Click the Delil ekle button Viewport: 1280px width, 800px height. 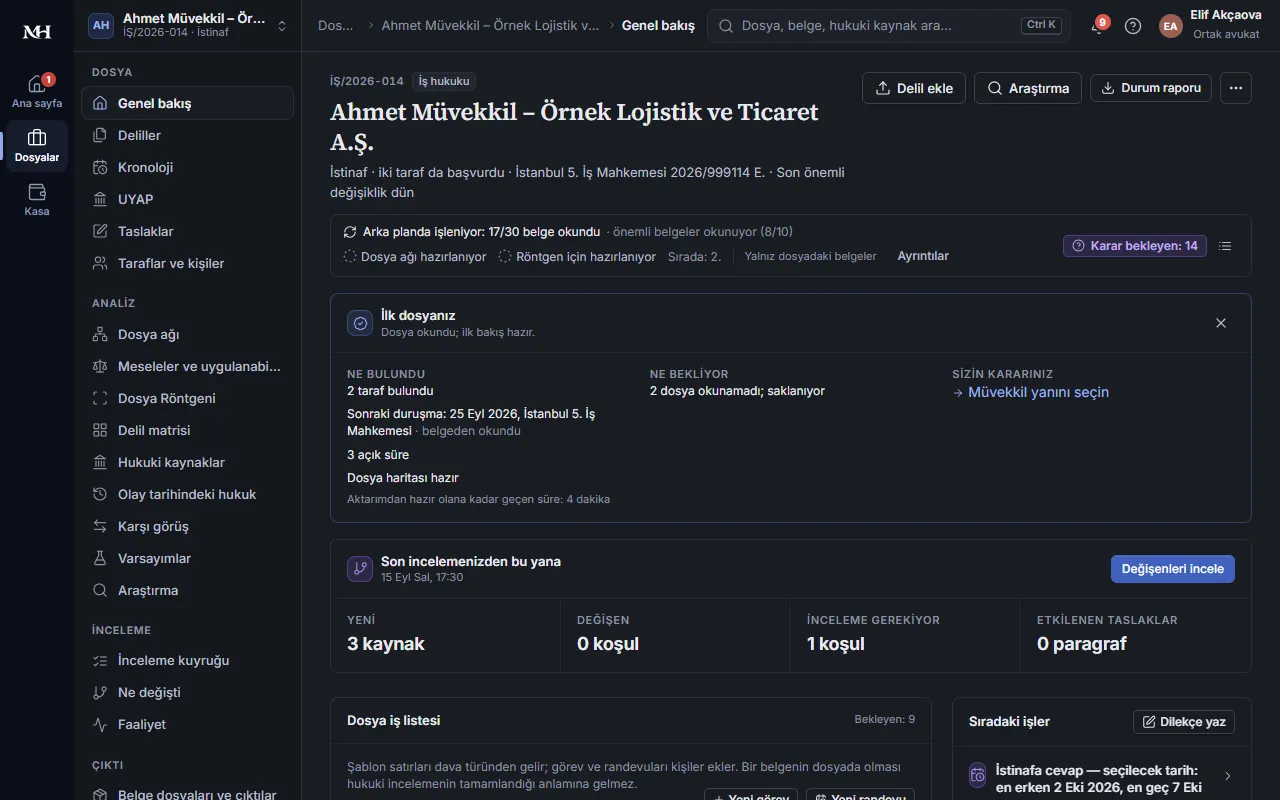914,88
